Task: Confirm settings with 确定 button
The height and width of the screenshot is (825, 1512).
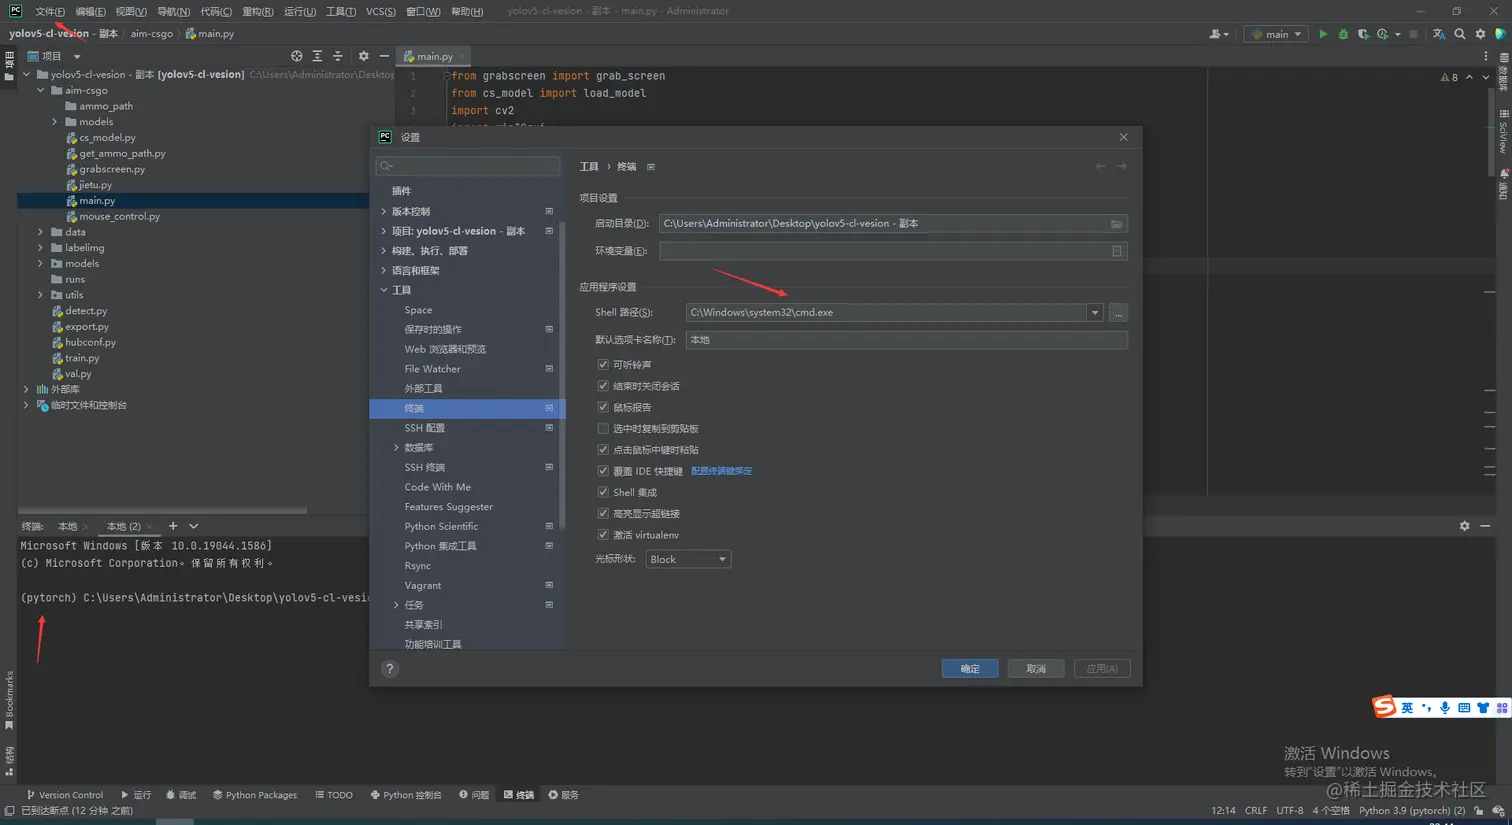Action: click(970, 669)
